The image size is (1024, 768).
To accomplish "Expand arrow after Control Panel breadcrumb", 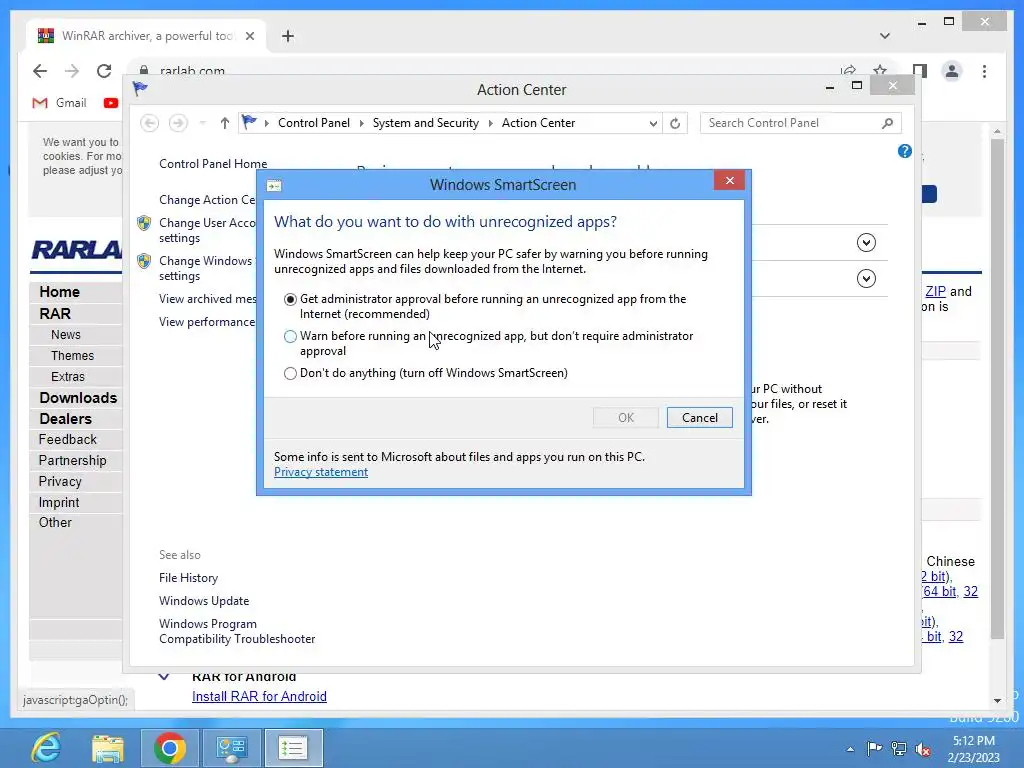I will [361, 123].
